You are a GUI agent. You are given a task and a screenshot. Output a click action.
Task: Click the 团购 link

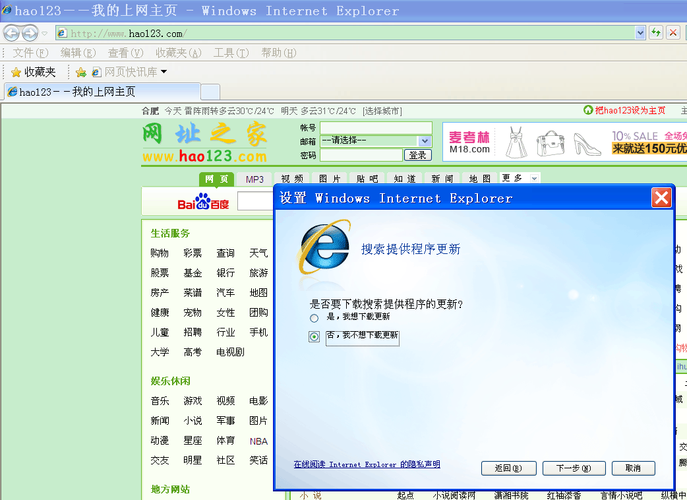[259, 312]
